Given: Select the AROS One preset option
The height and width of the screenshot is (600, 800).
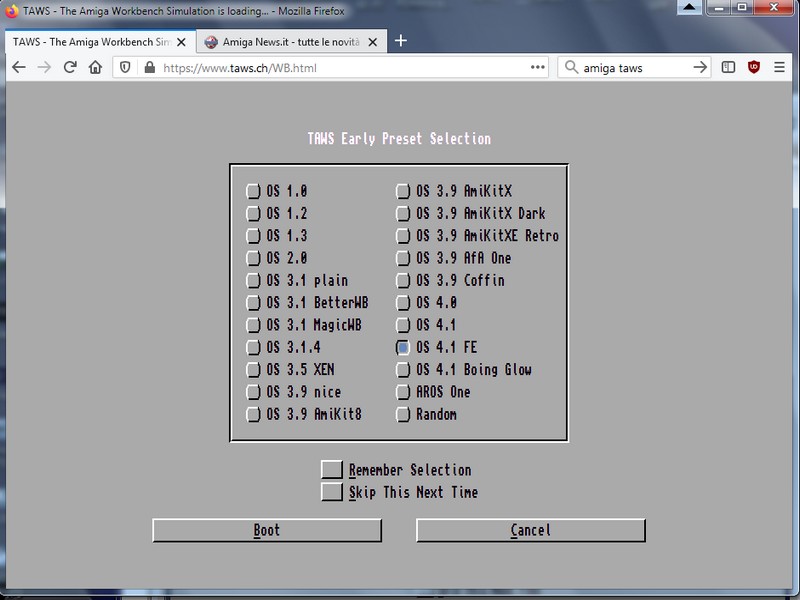Looking at the screenshot, I should [403, 392].
